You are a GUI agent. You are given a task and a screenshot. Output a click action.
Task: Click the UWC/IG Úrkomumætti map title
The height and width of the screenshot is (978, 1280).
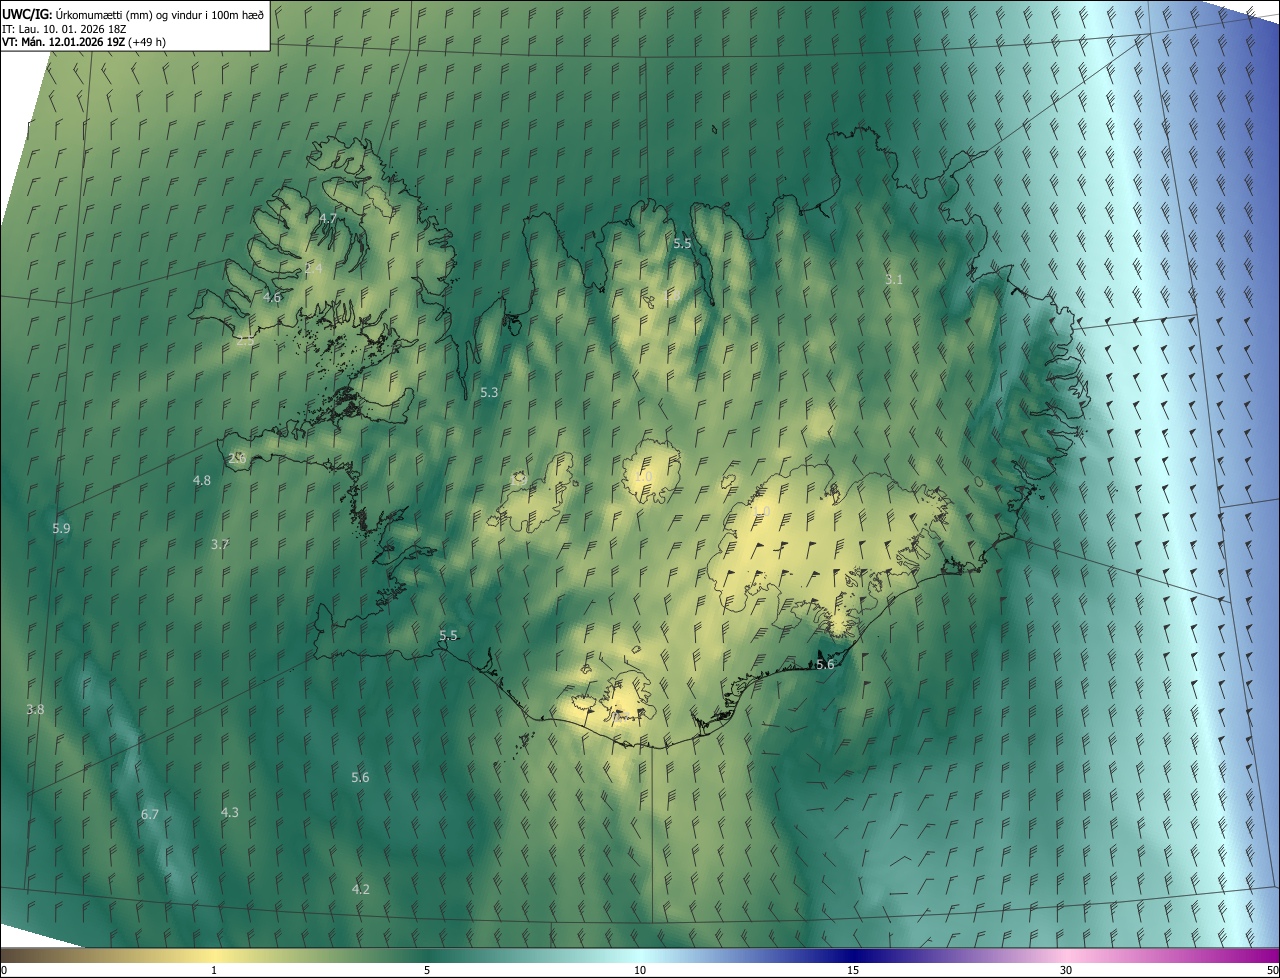133,13
